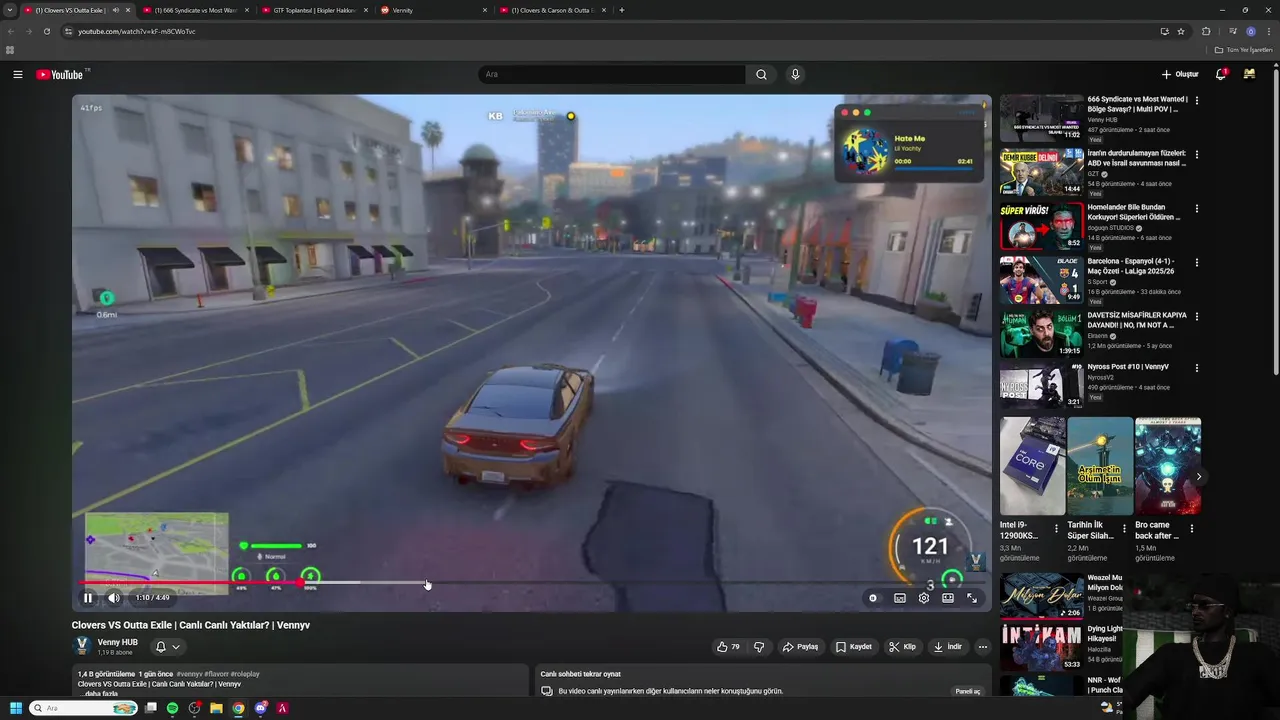Dislike the video with thumbs down
Image resolution: width=1280 pixels, height=720 pixels.
[759, 647]
